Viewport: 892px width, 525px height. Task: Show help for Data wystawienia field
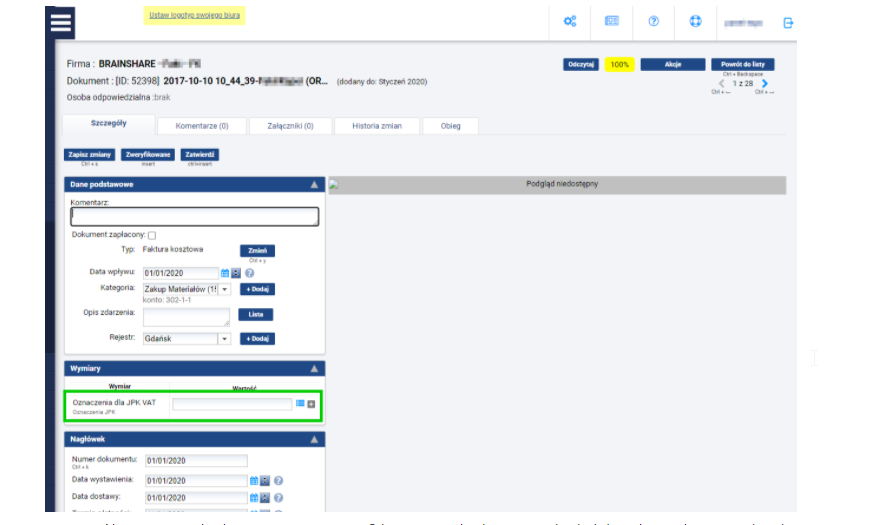pos(278,481)
